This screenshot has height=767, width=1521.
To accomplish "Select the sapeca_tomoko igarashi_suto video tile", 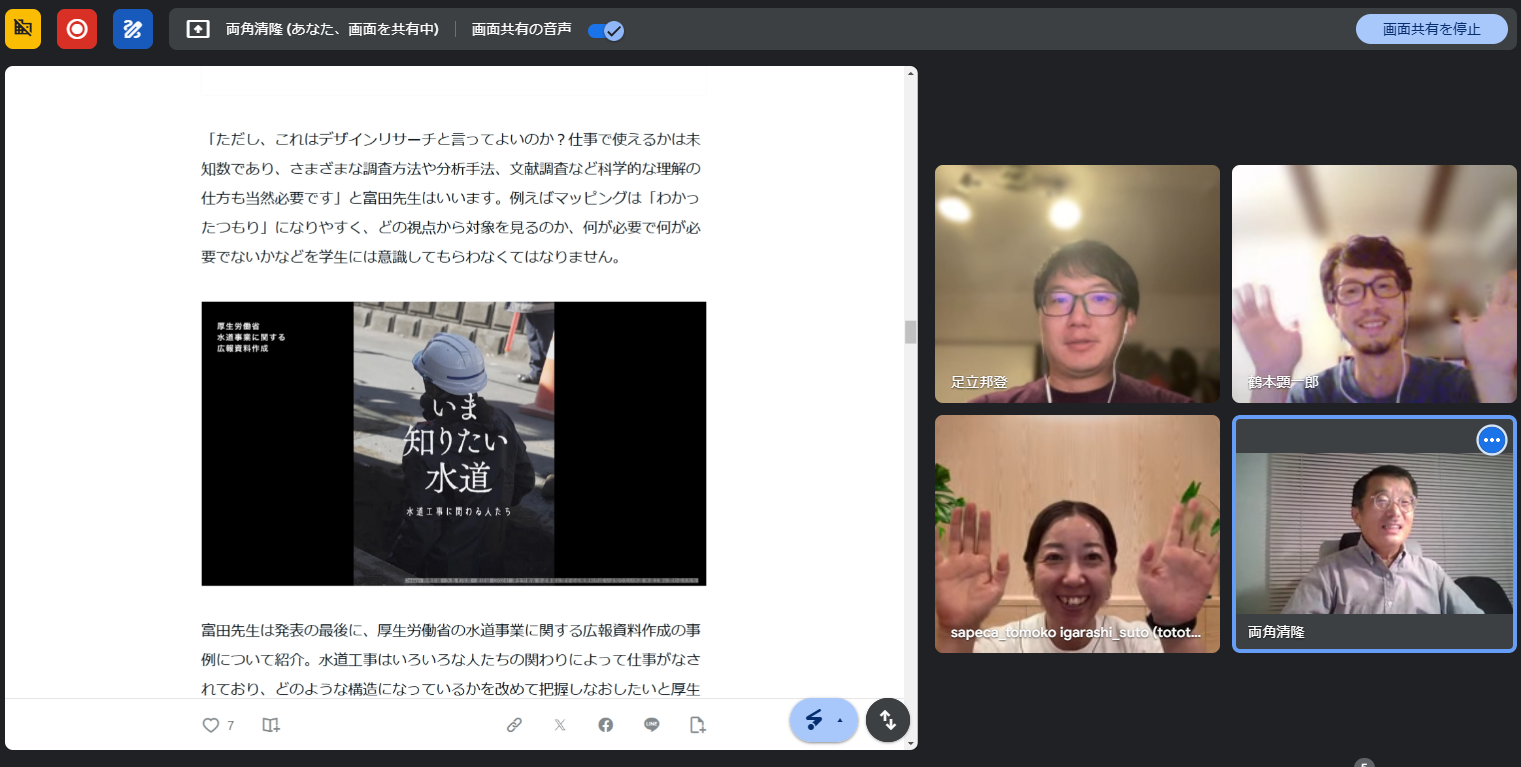I will pyautogui.click(x=1077, y=534).
